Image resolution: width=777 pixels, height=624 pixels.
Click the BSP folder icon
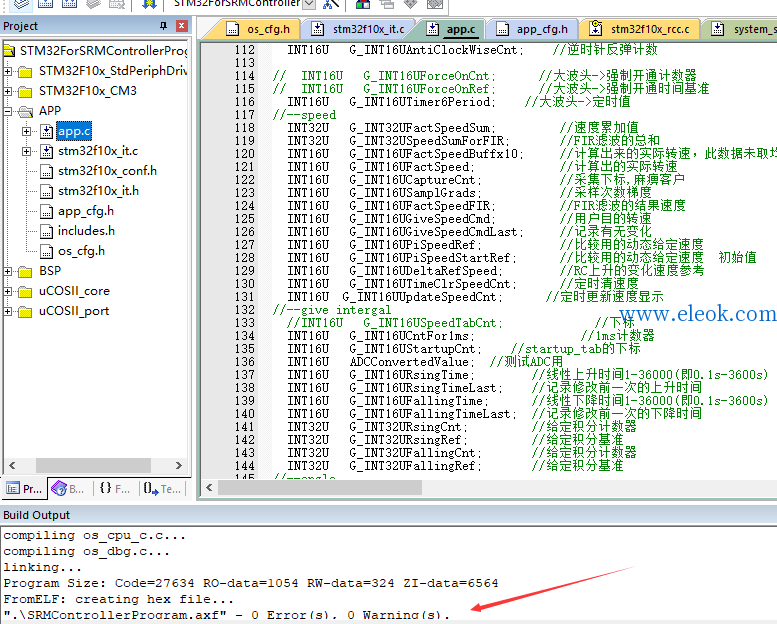click(x=25, y=272)
